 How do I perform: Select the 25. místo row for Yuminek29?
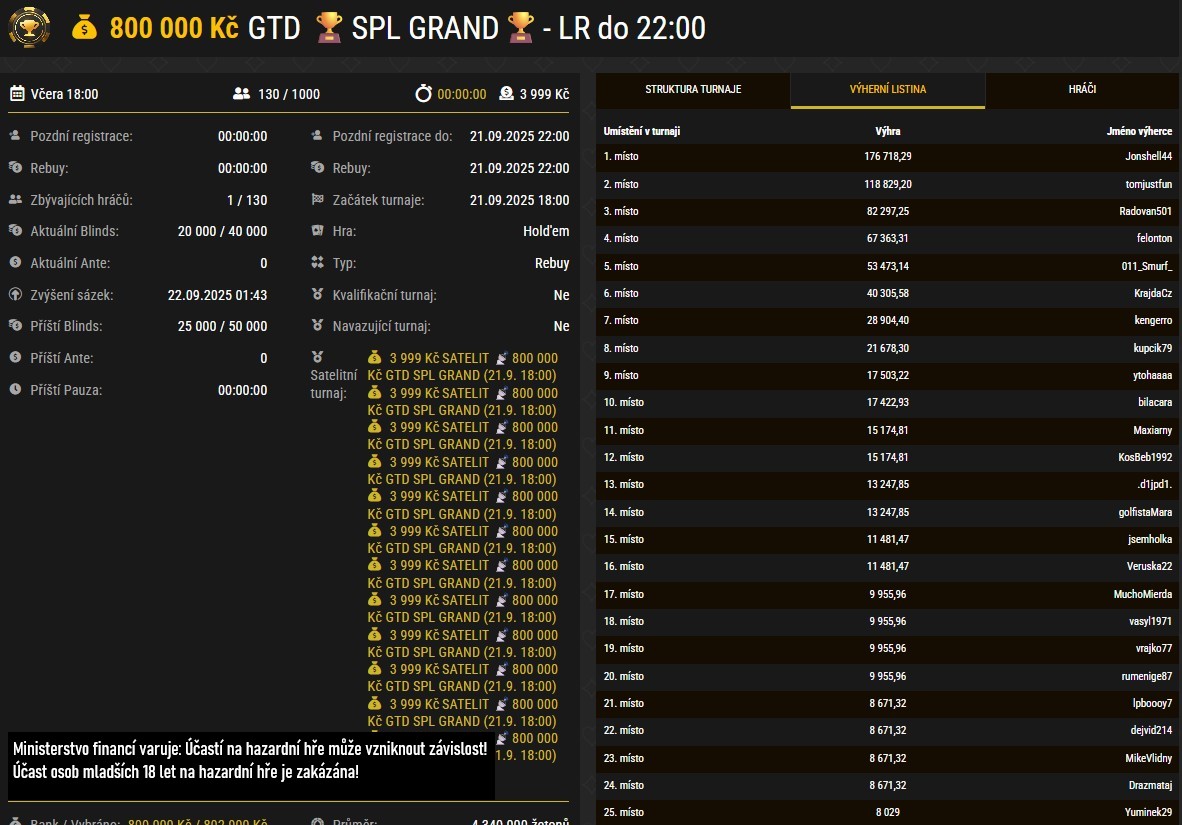point(887,812)
